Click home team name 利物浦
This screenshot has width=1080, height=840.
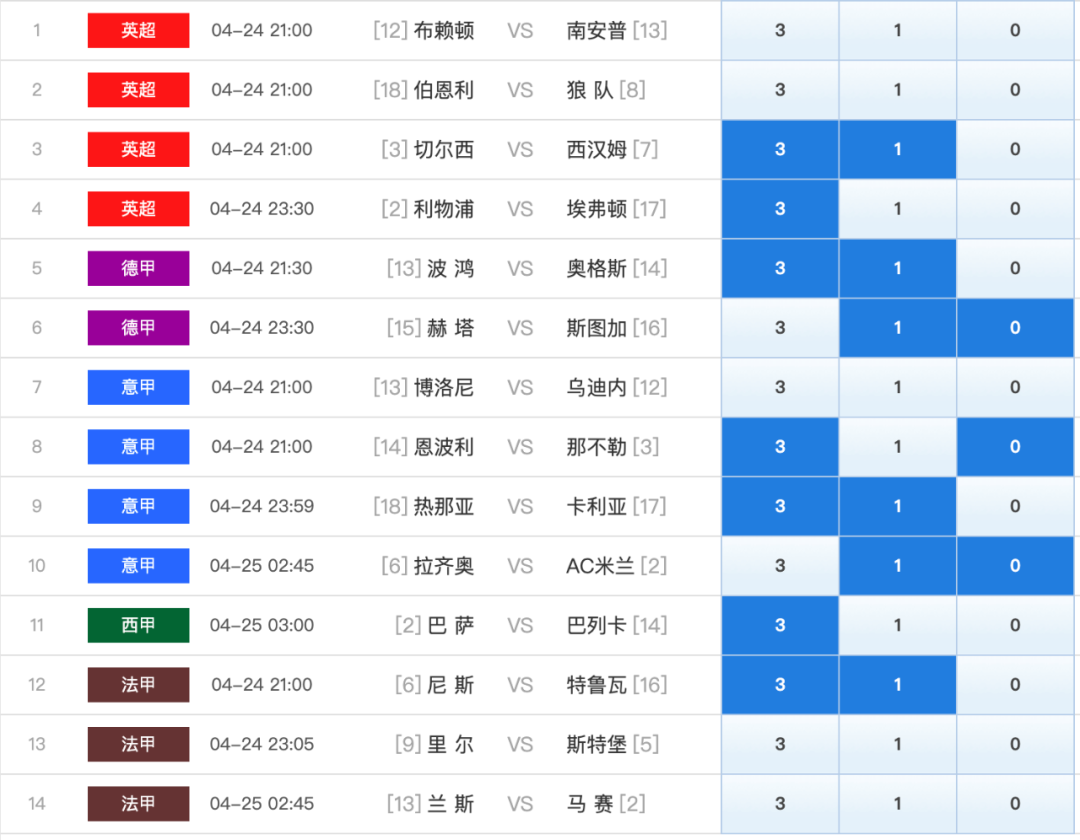click(x=444, y=209)
